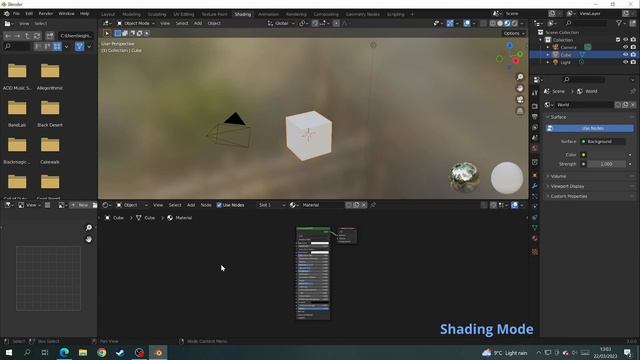Click the Use Nodes button in World properties
640x360 pixels.
tap(590, 128)
